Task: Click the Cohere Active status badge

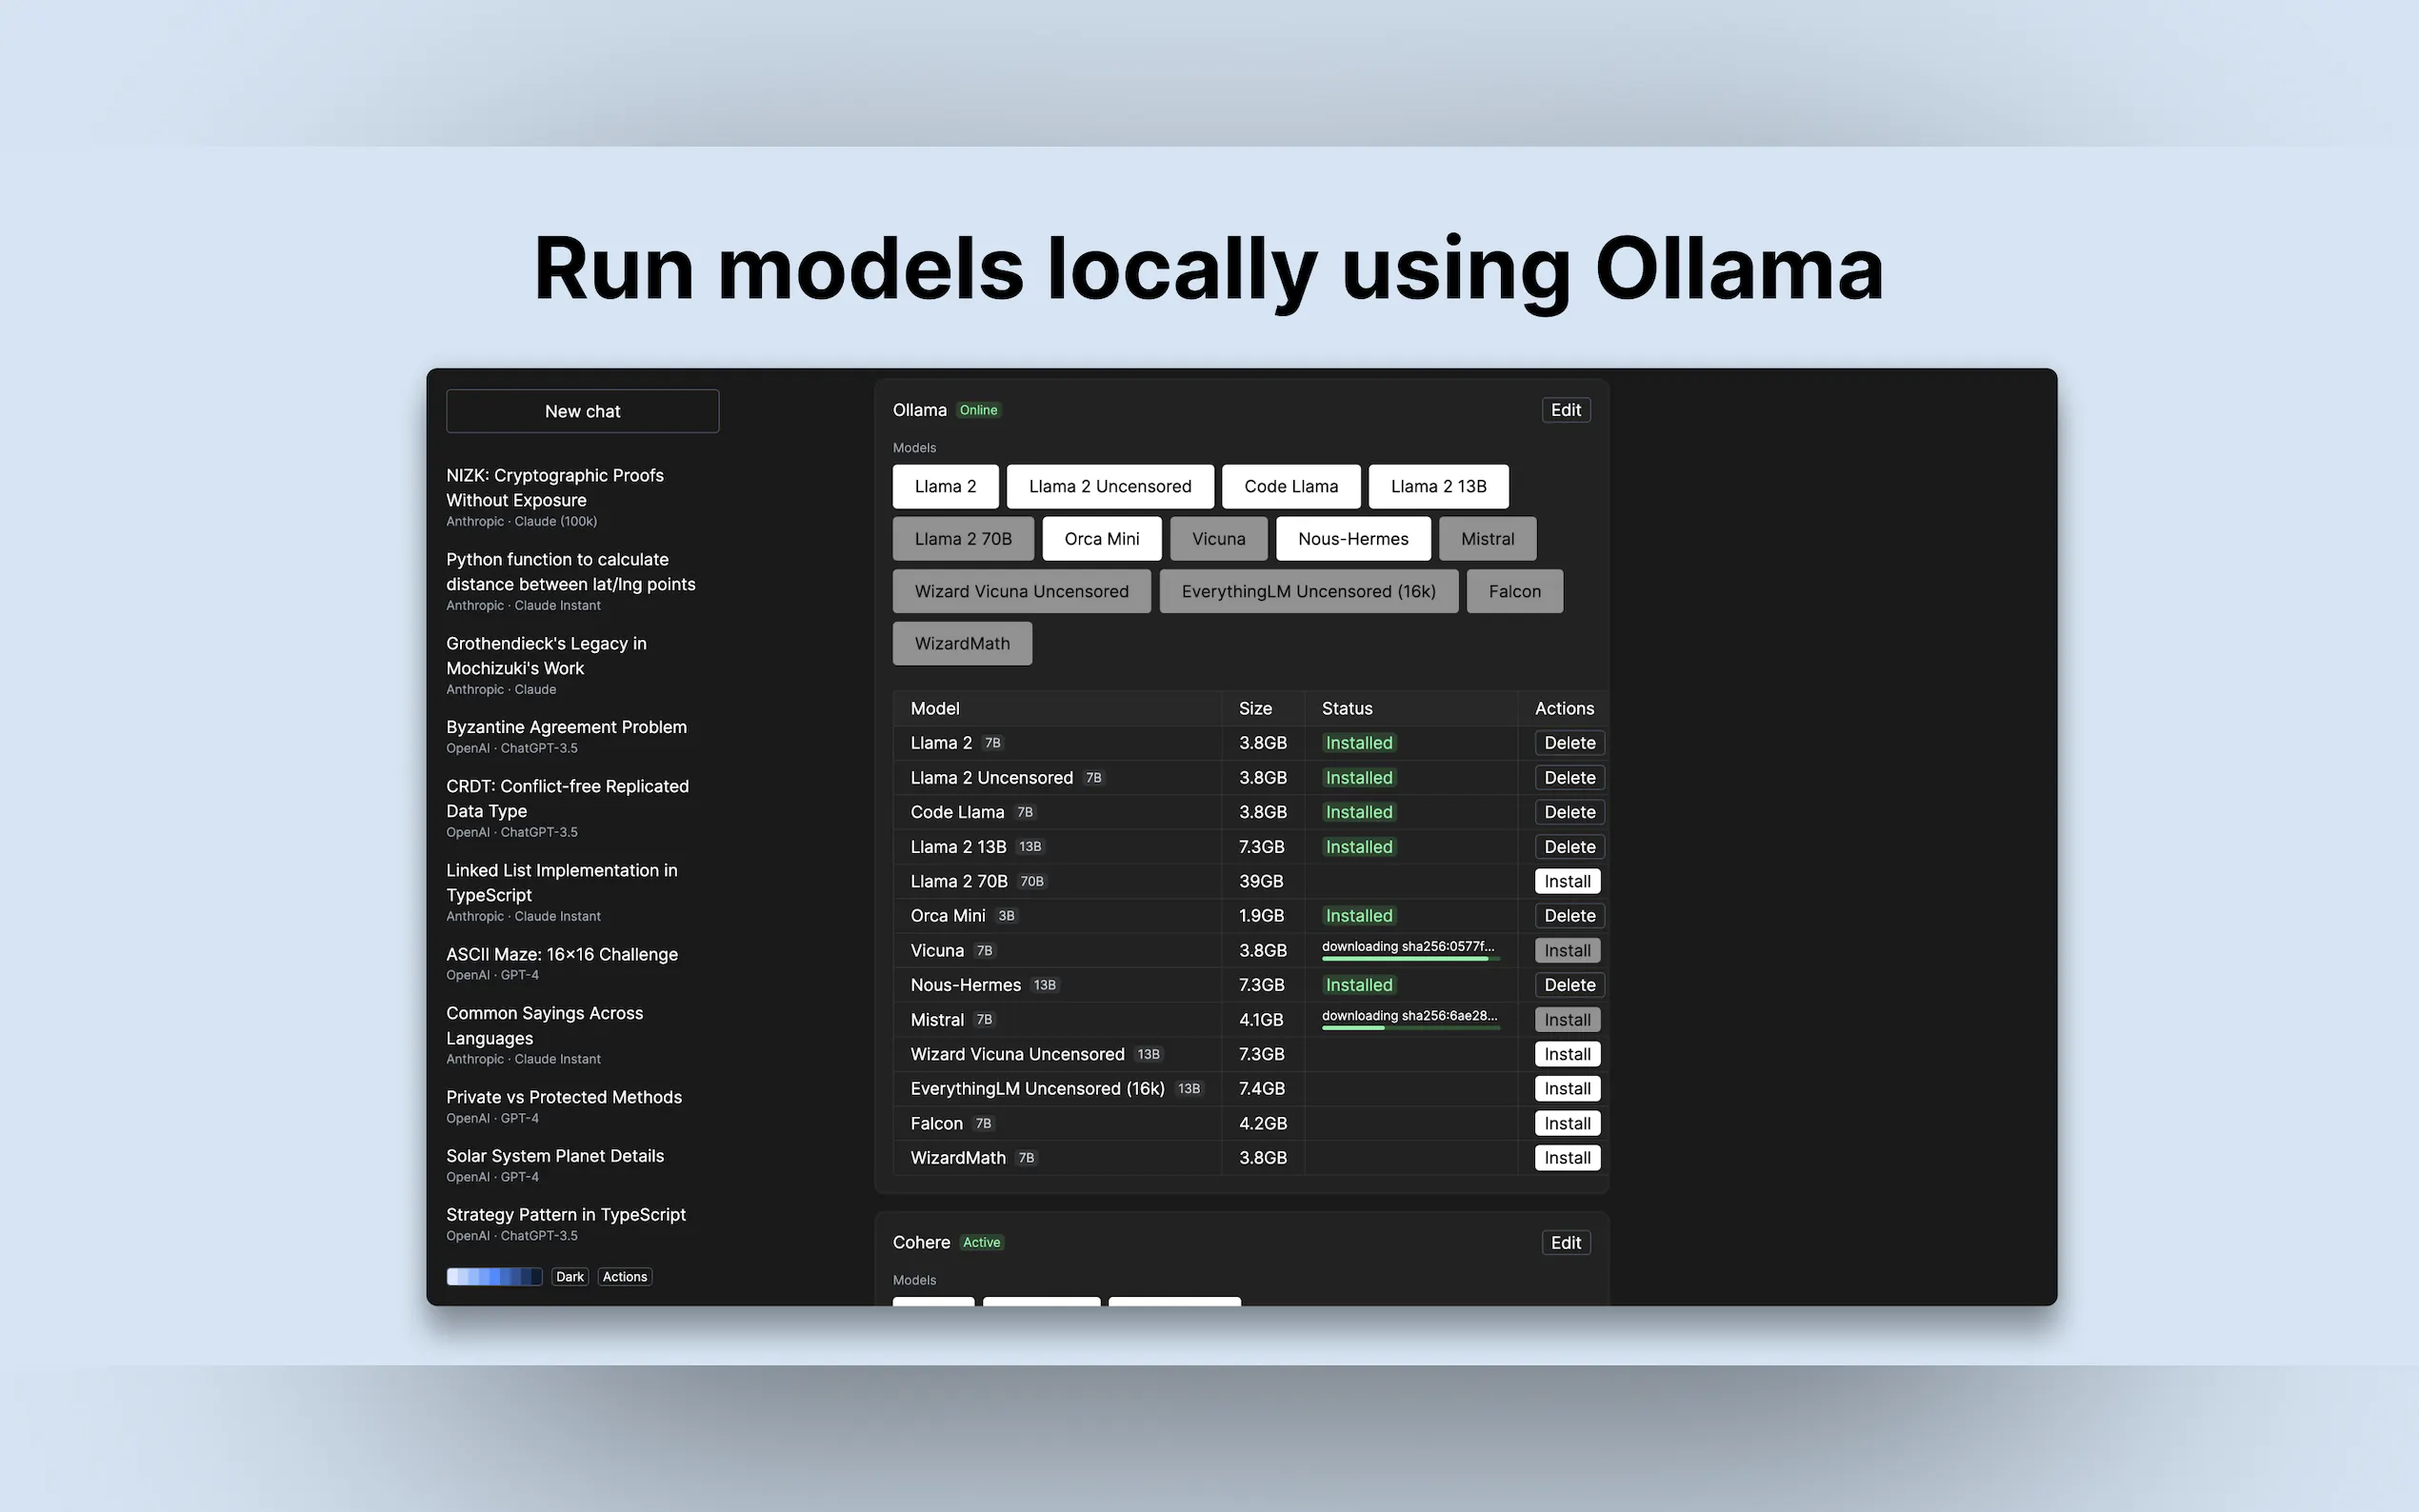Action: [981, 1242]
